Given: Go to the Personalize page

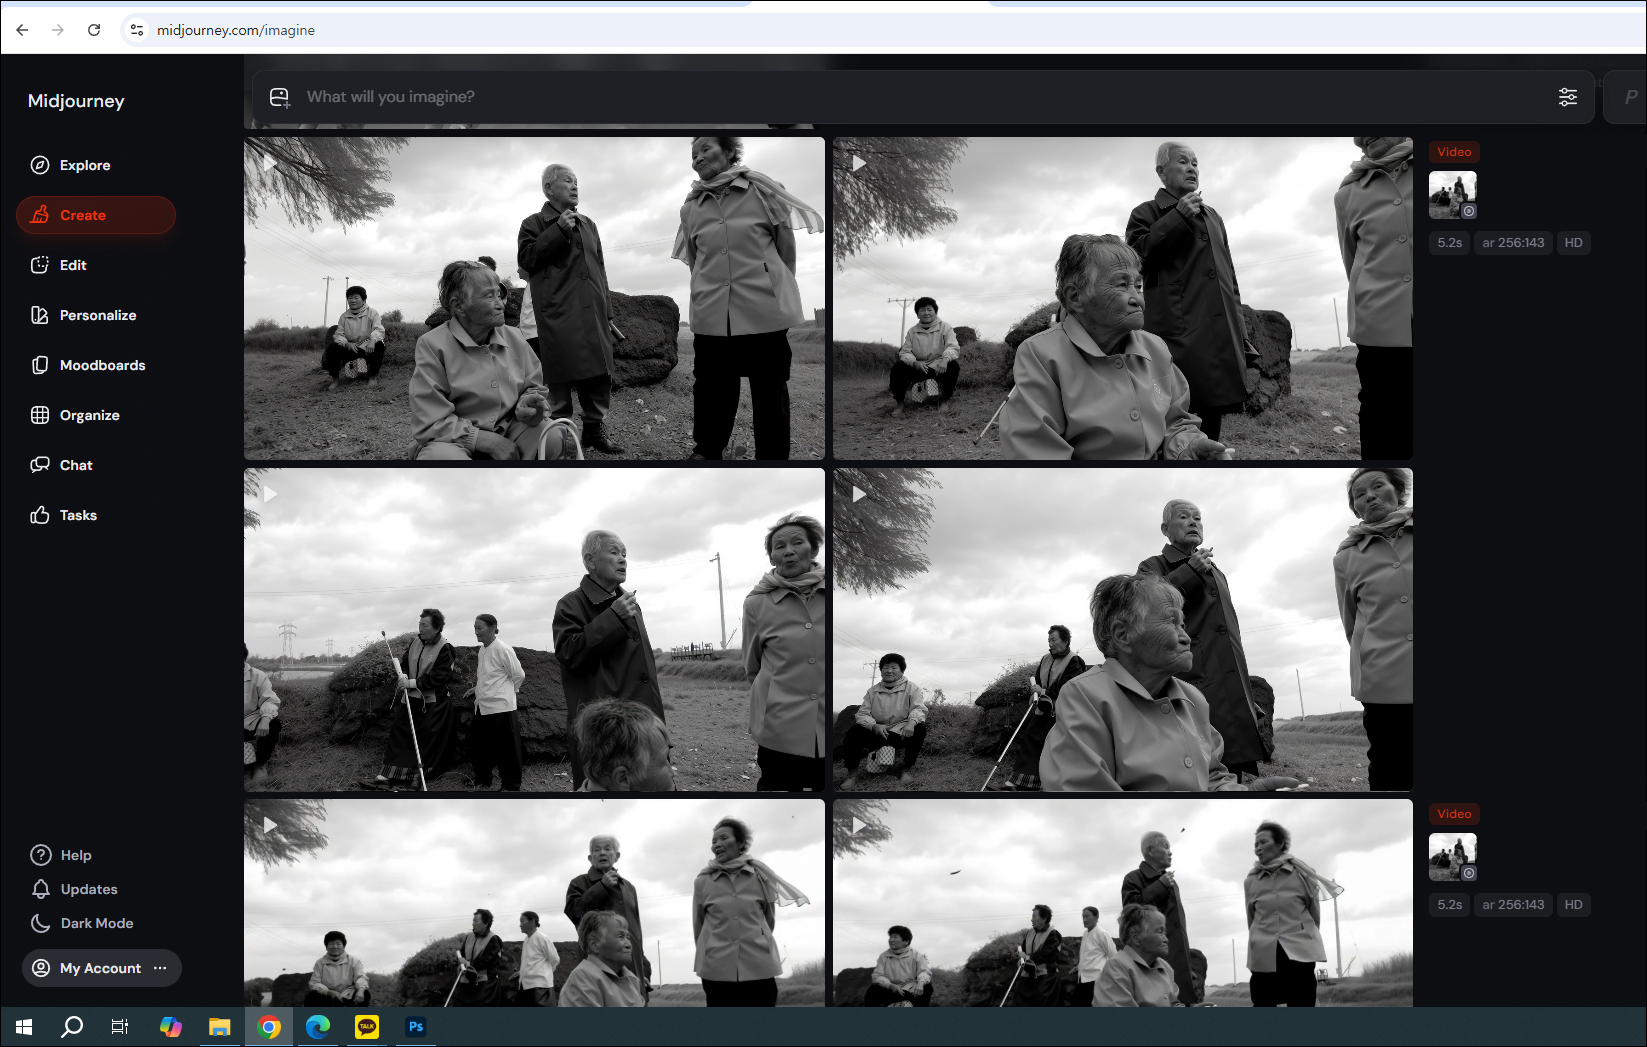Looking at the screenshot, I should [x=83, y=315].
